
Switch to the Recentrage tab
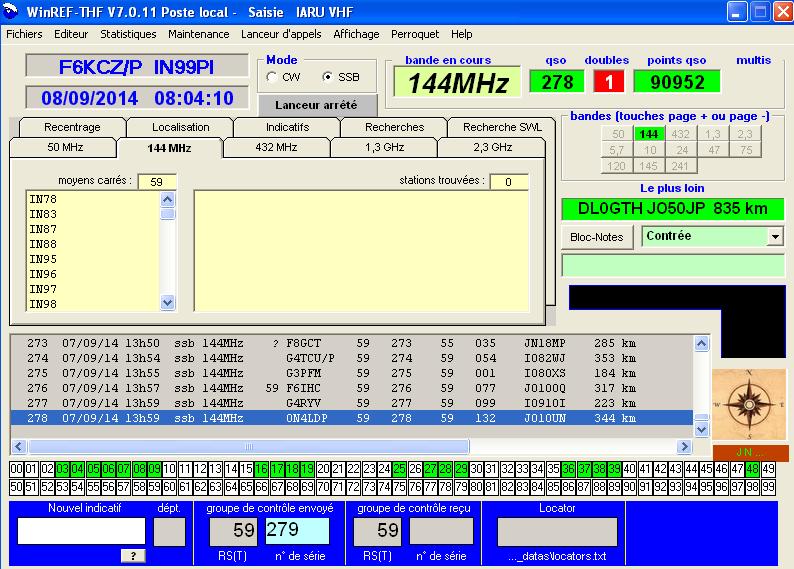tap(72, 127)
